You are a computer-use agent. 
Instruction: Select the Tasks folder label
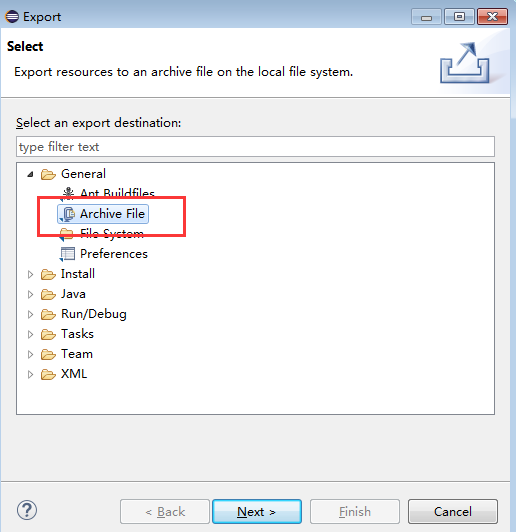click(77, 334)
